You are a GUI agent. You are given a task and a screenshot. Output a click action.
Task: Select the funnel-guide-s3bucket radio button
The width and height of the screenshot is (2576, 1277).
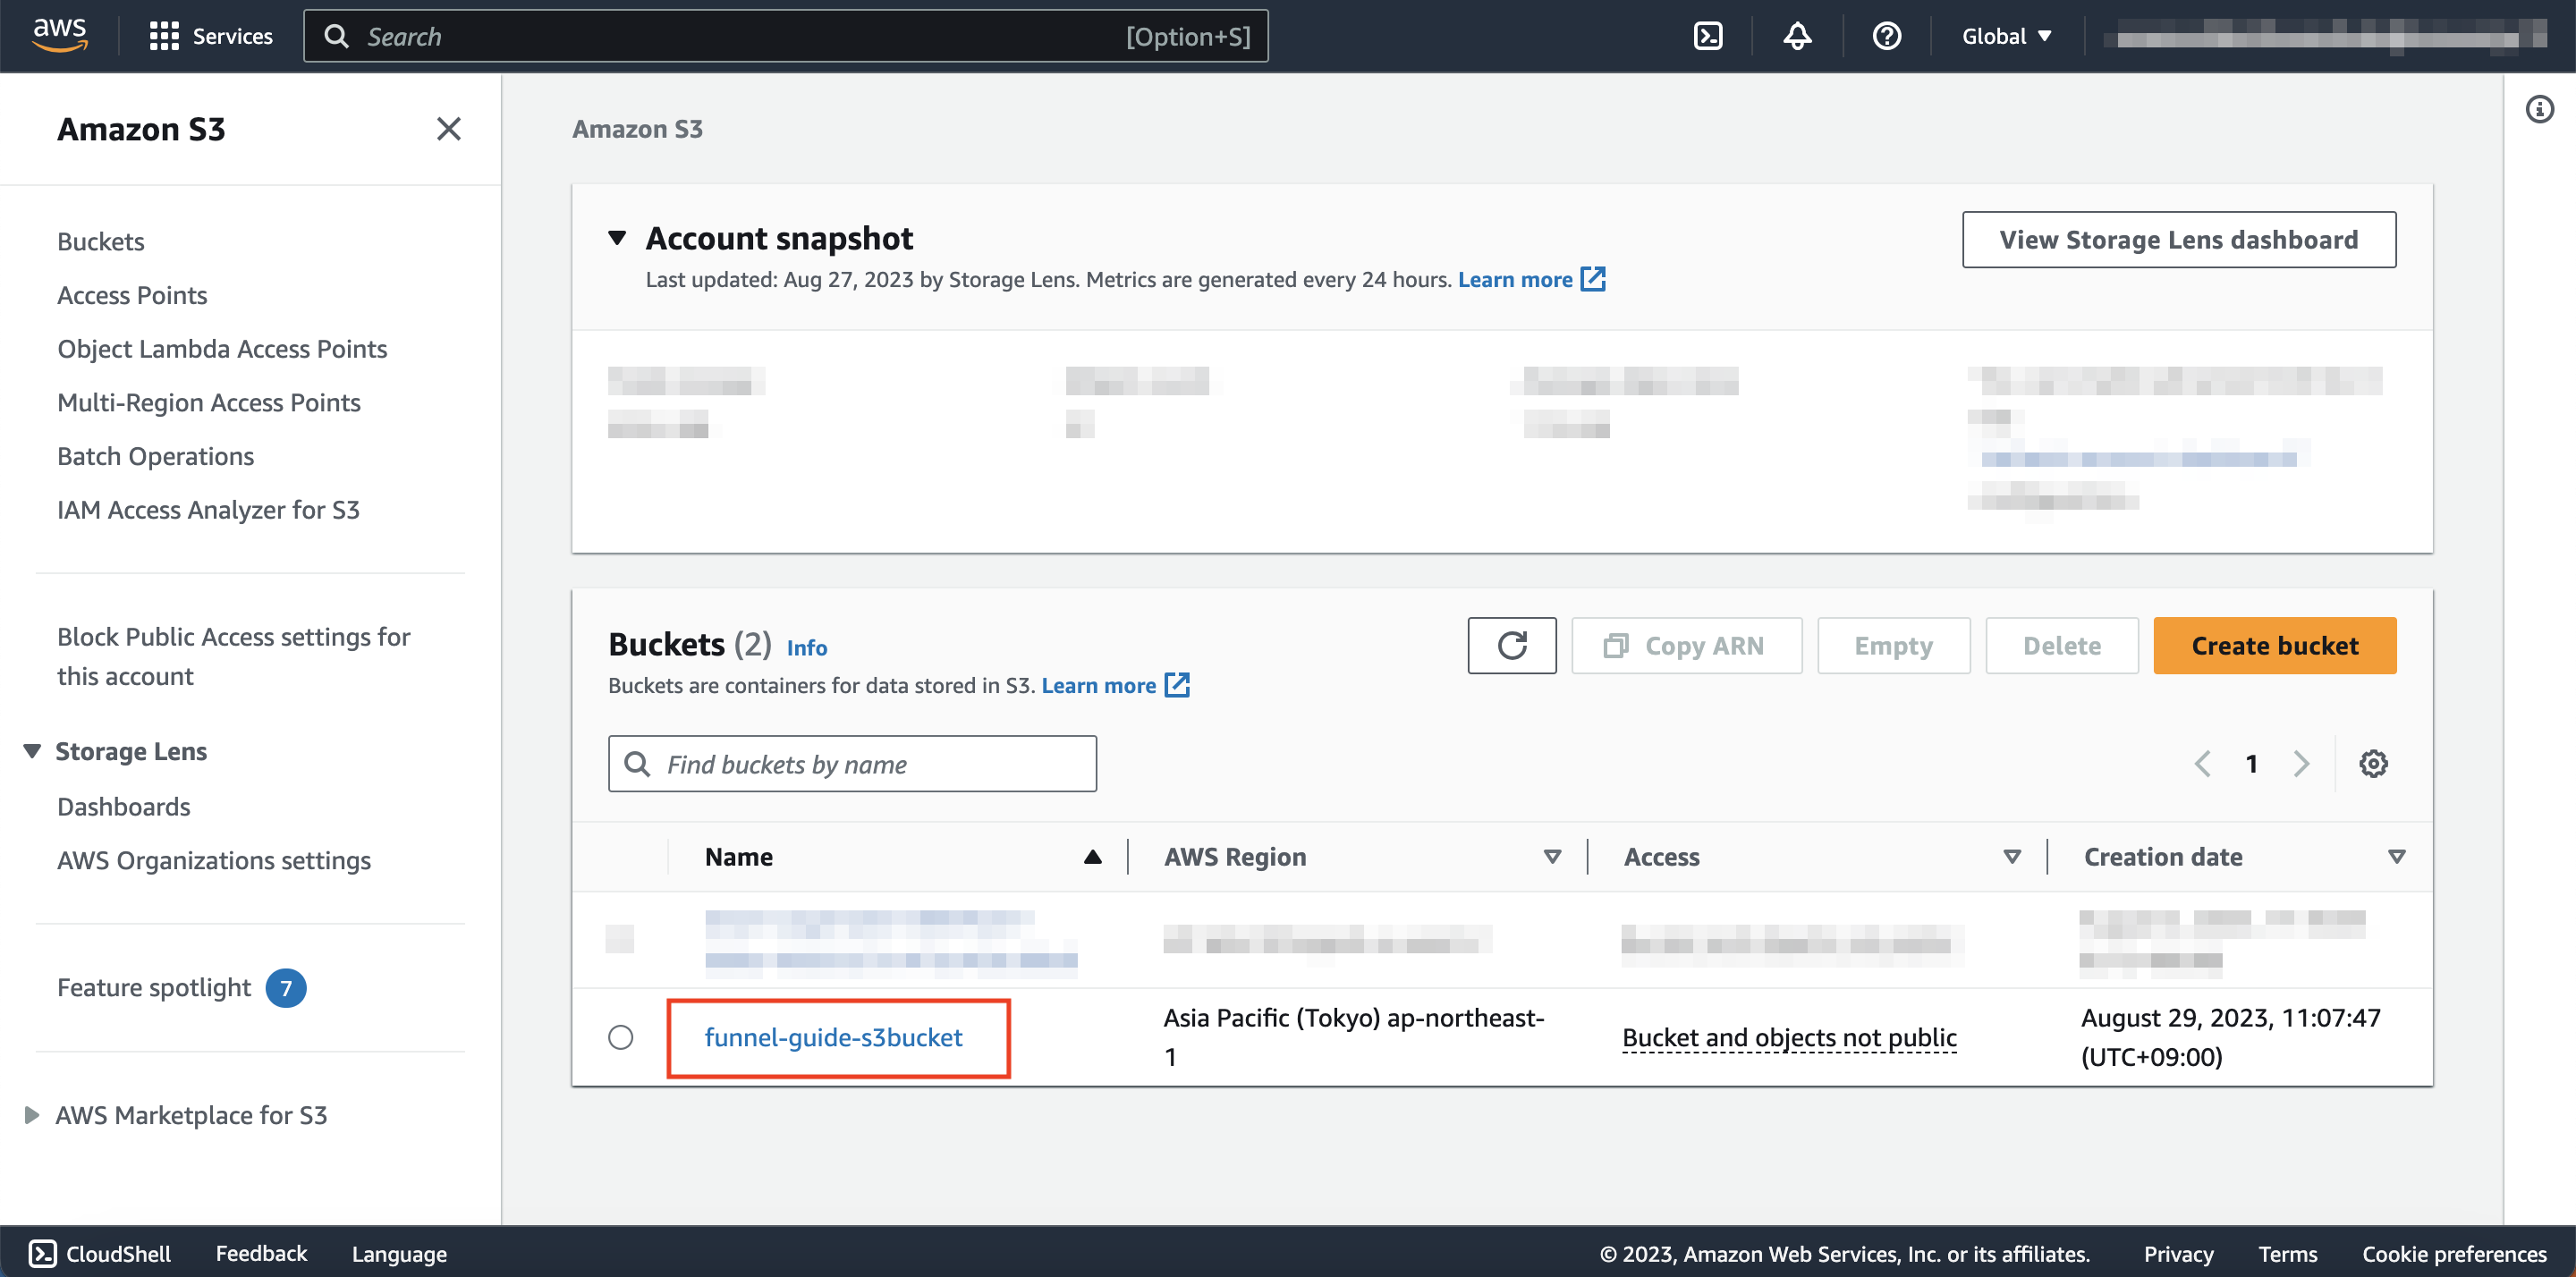[621, 1036]
